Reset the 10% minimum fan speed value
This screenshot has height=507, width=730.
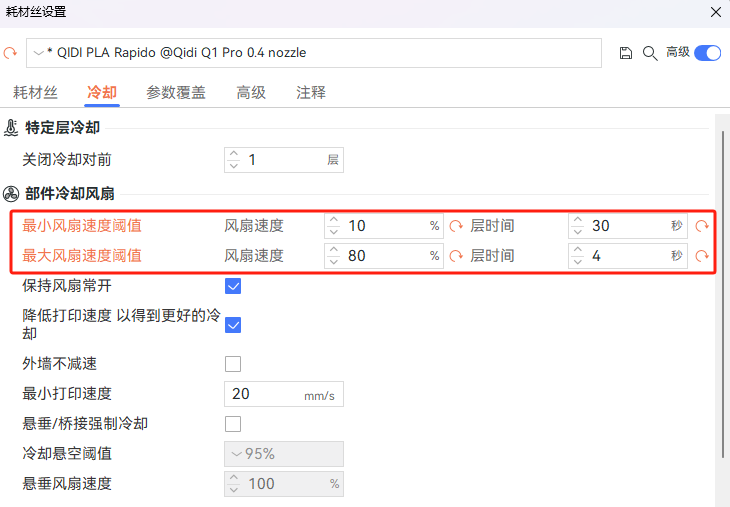(x=456, y=226)
